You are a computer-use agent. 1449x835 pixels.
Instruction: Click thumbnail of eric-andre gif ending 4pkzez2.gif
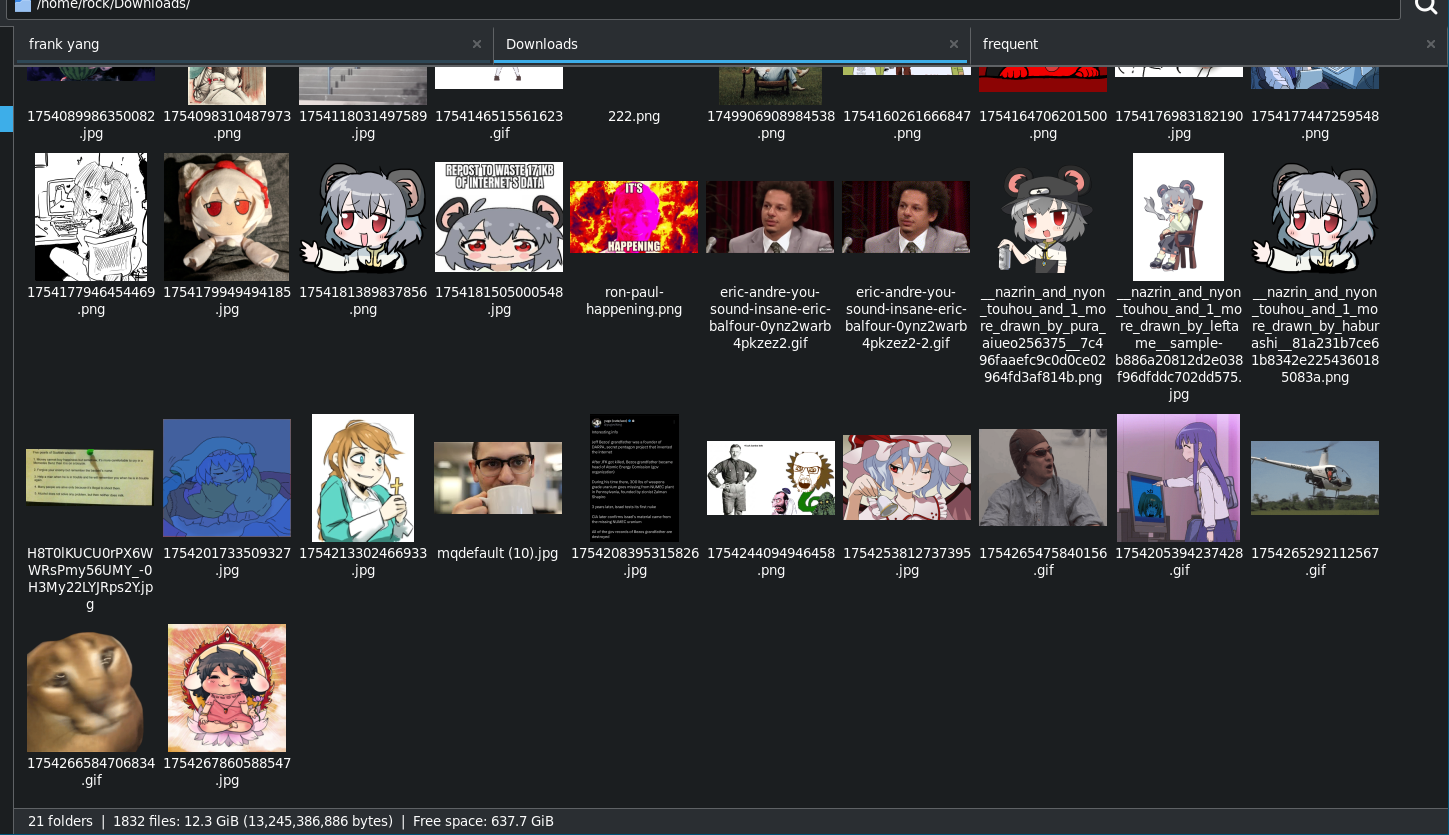tap(770, 217)
